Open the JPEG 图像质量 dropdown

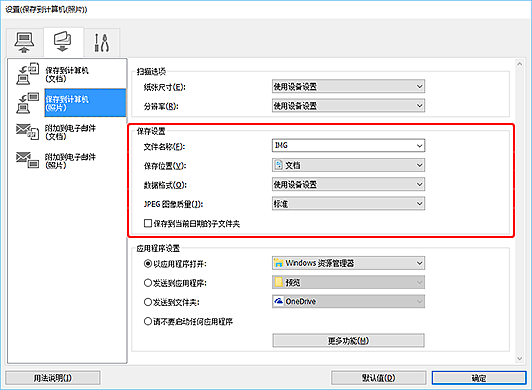click(x=348, y=204)
